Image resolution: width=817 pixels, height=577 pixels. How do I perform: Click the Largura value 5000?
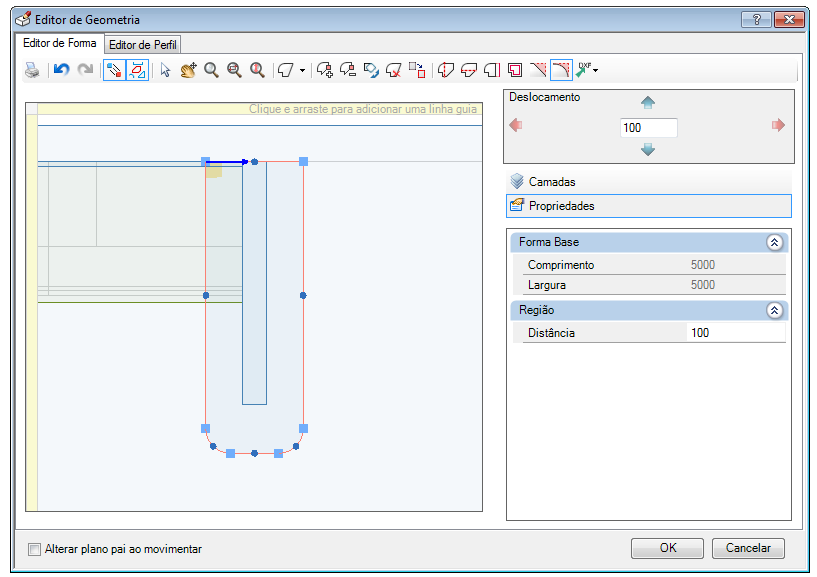[703, 285]
